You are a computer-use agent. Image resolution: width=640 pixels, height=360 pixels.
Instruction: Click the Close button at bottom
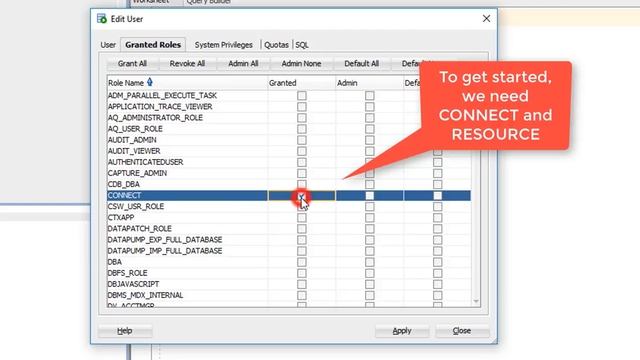coord(462,331)
